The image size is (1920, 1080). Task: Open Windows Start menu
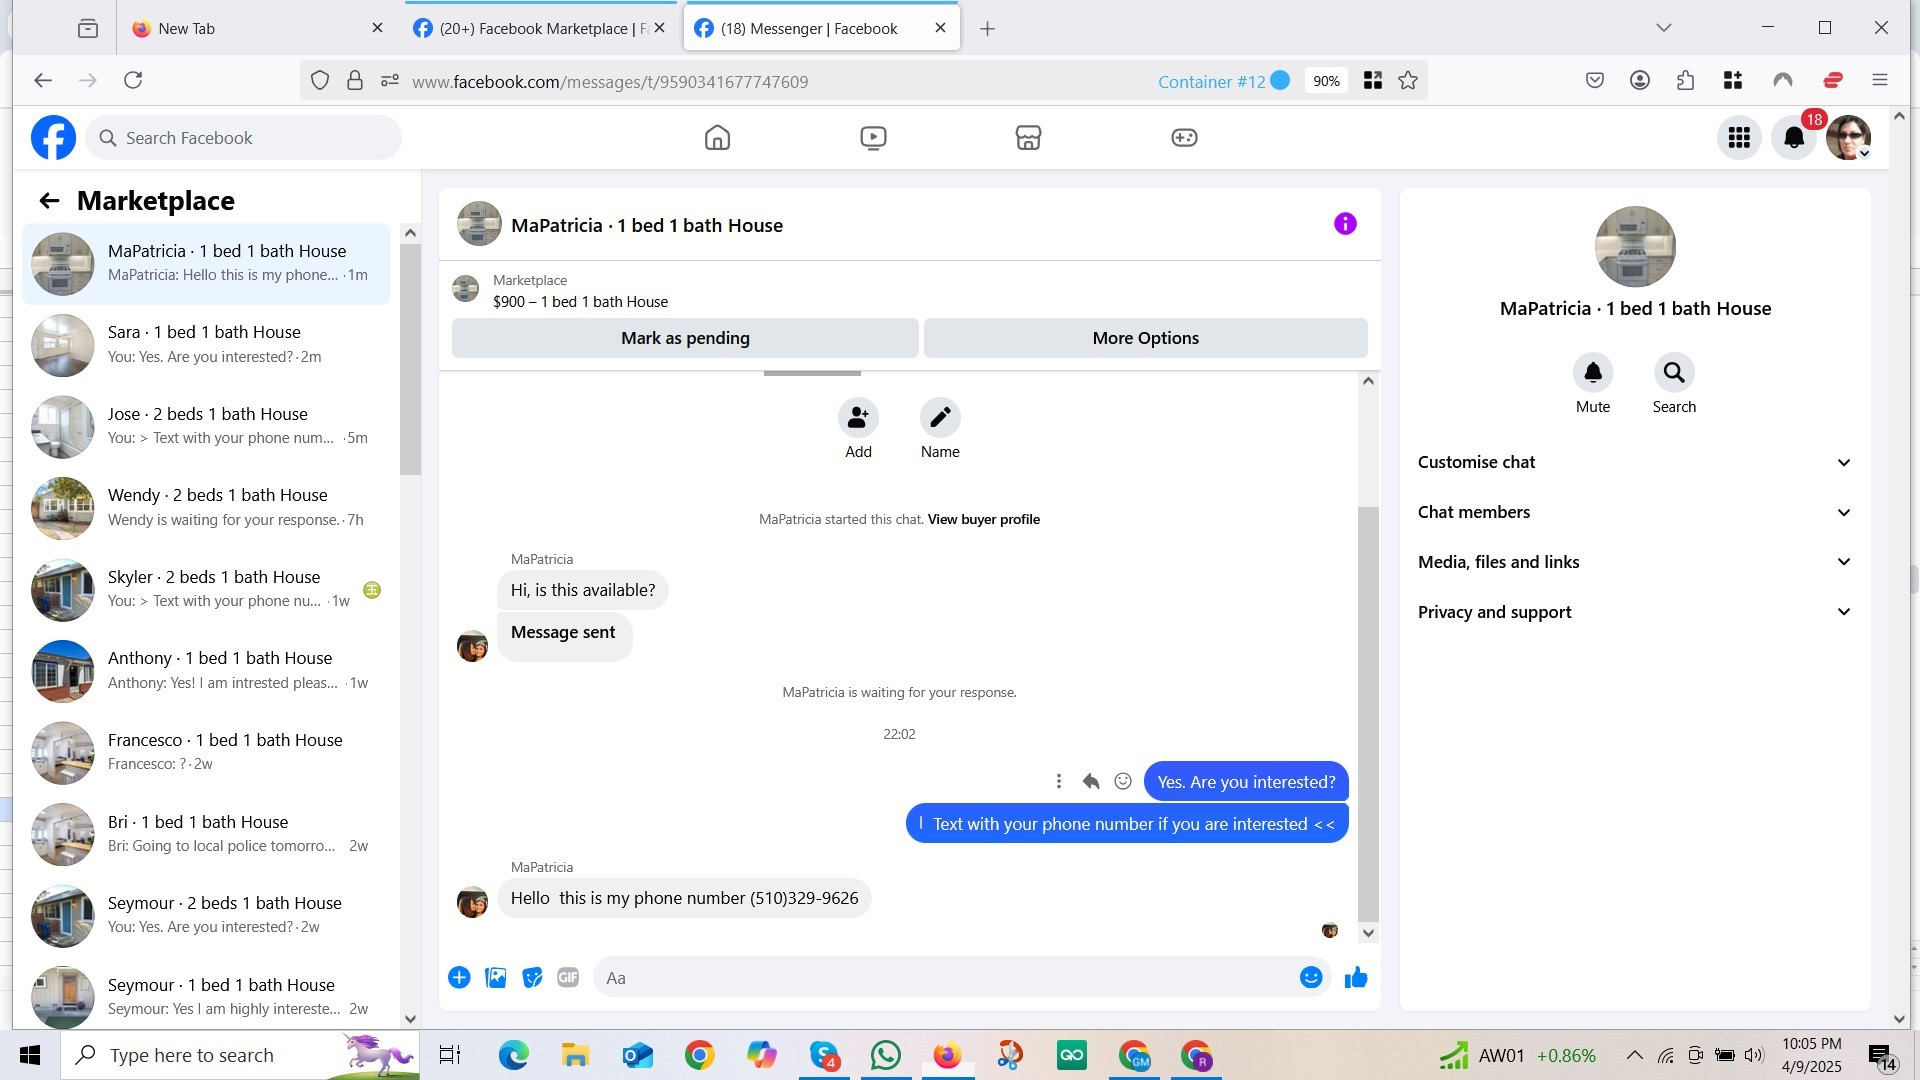[x=30, y=1056]
